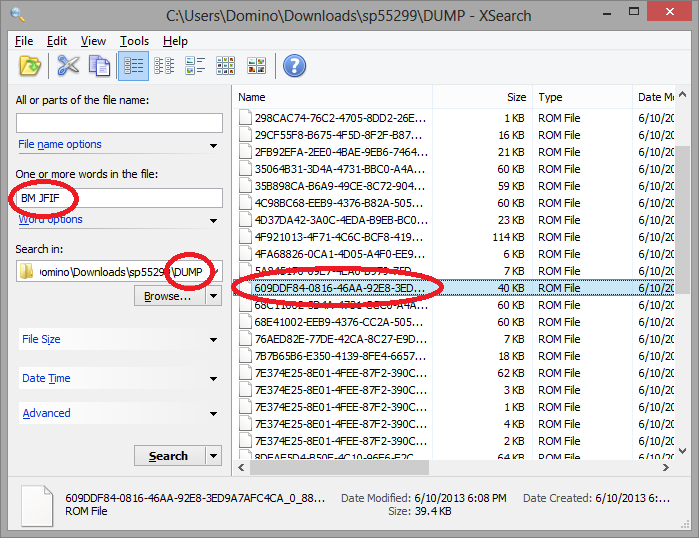Expand Word options arrow
The image size is (699, 538).
214,221
